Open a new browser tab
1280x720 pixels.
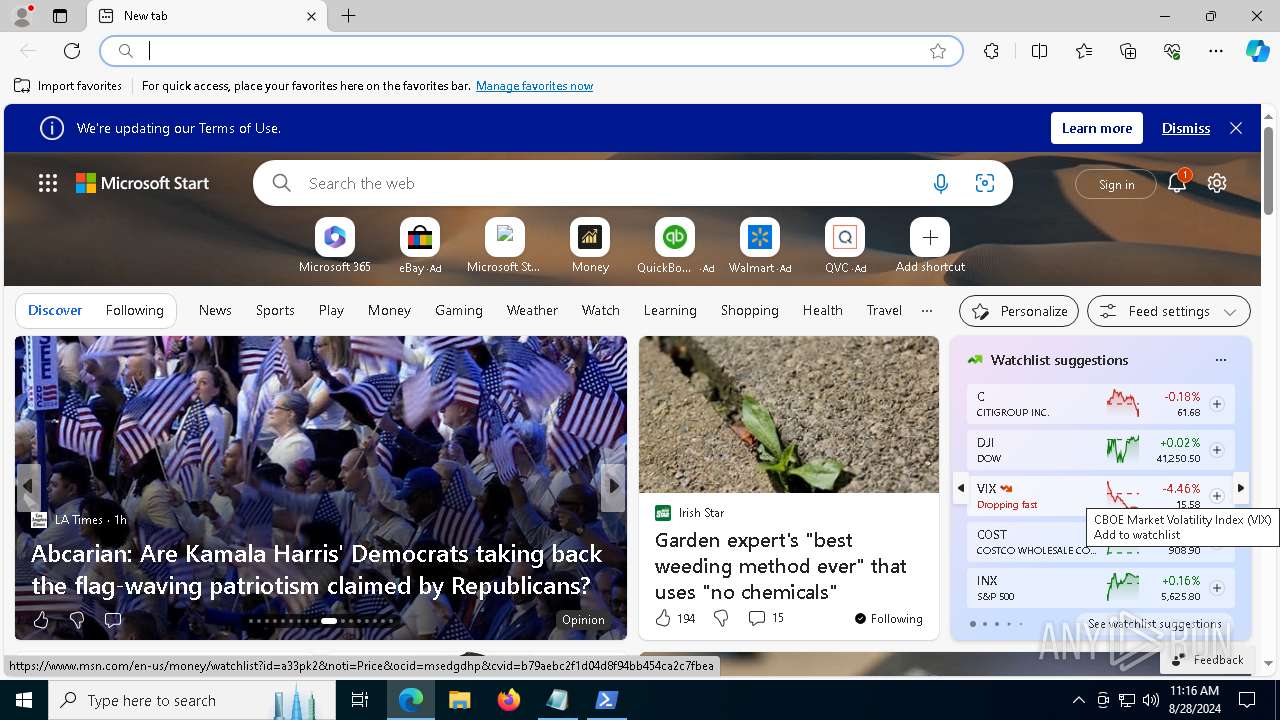[x=348, y=16]
